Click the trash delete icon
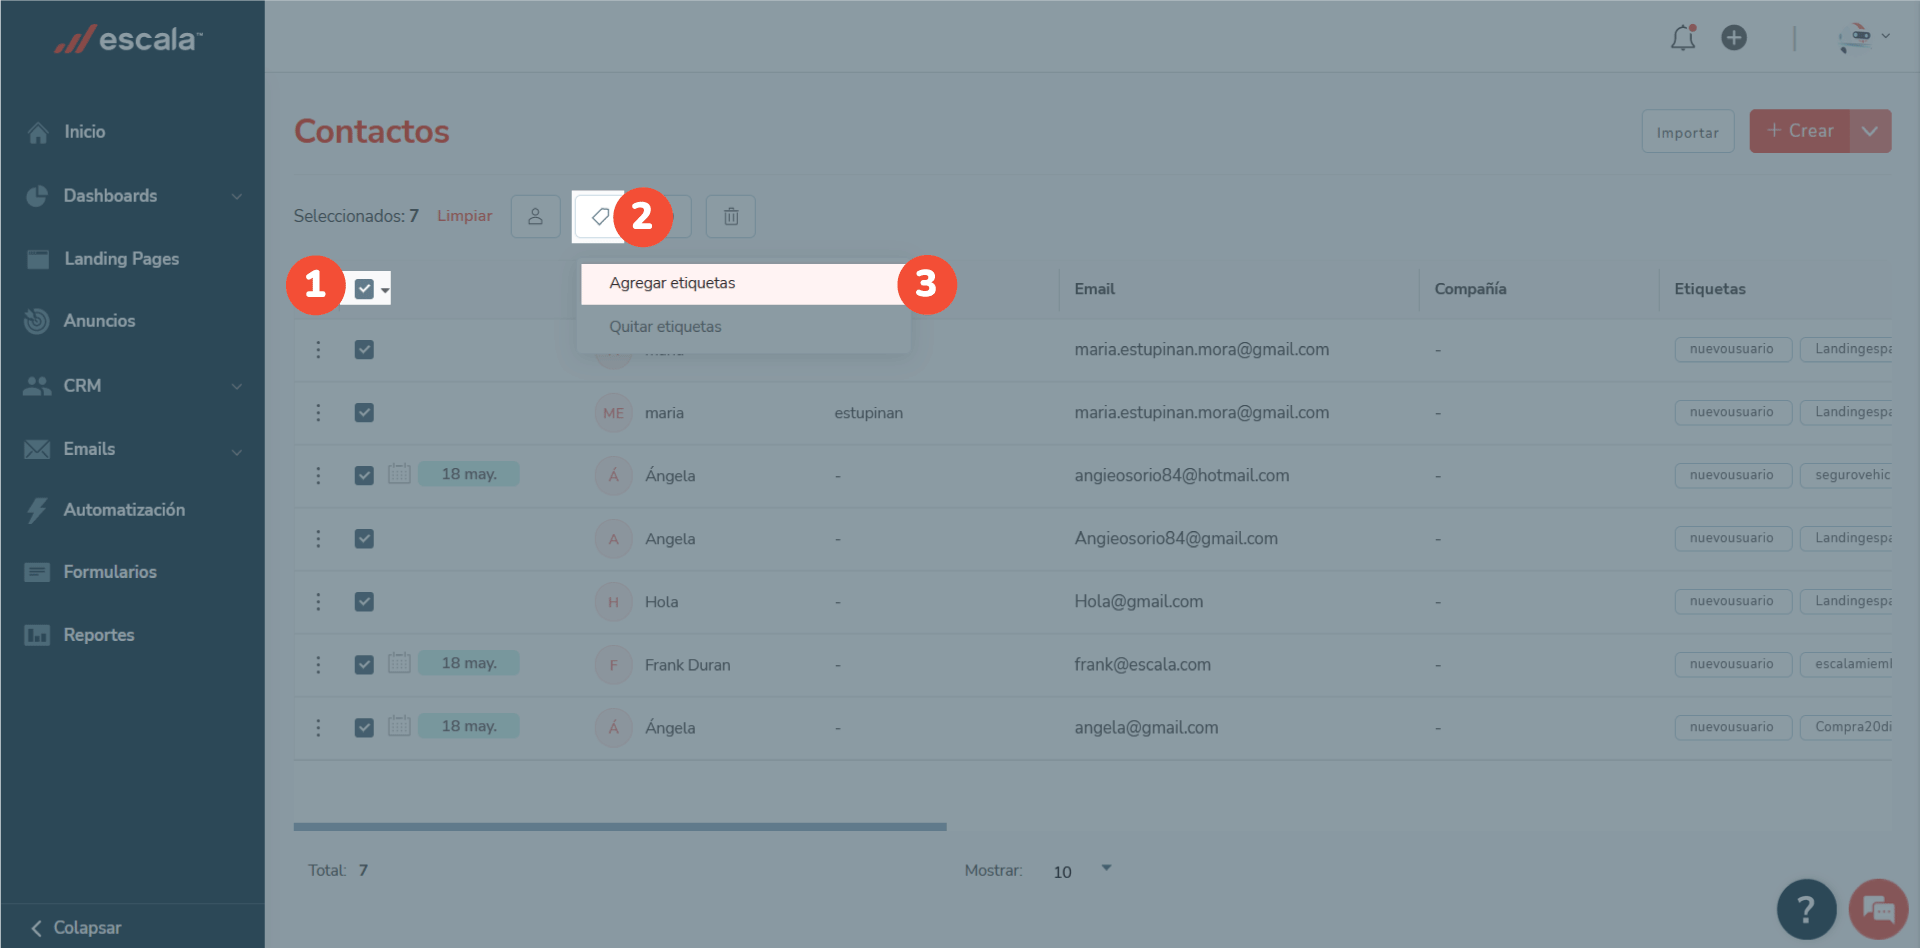Viewport: 1920px width, 948px height. (731, 216)
